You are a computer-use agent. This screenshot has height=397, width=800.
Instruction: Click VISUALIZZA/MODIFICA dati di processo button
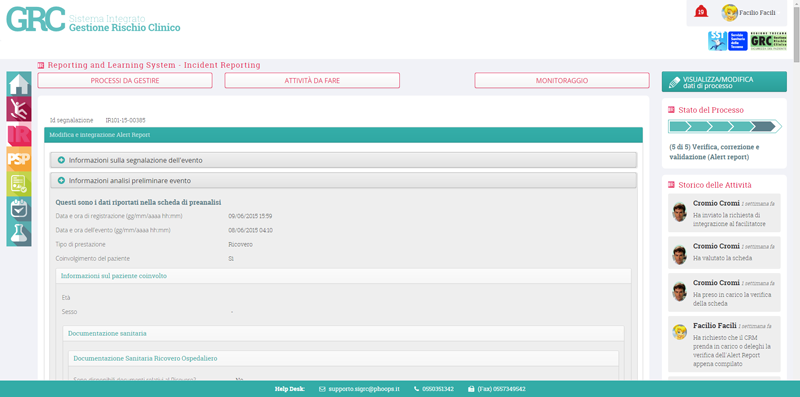(724, 82)
